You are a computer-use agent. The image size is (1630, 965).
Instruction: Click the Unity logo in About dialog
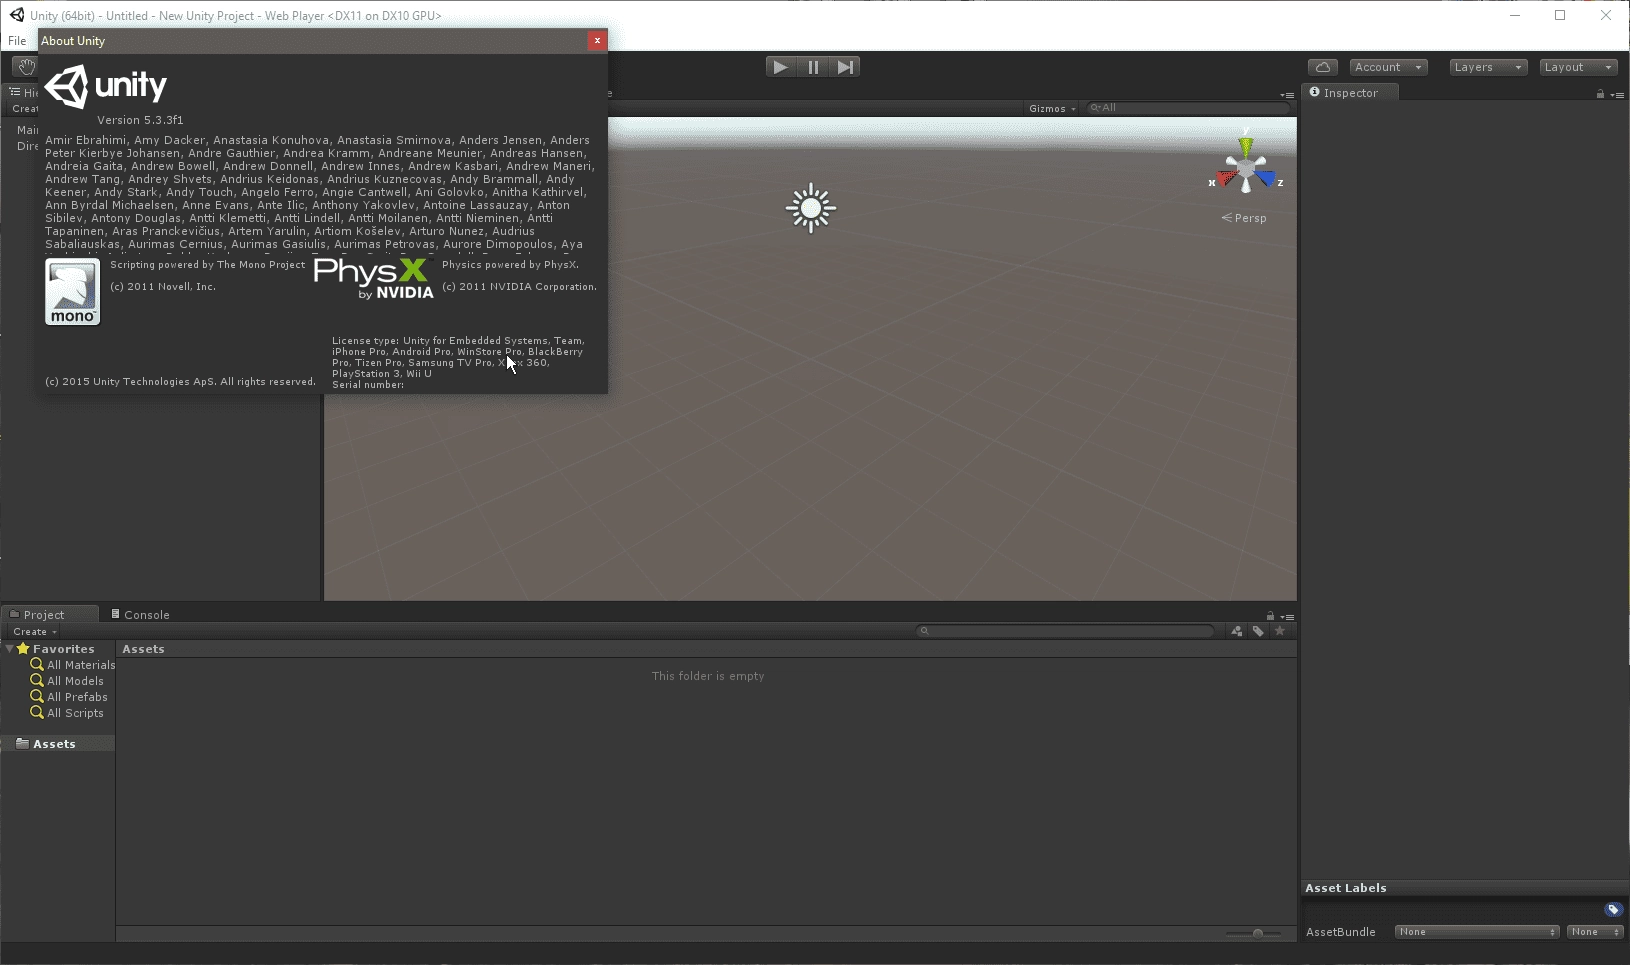pos(106,86)
